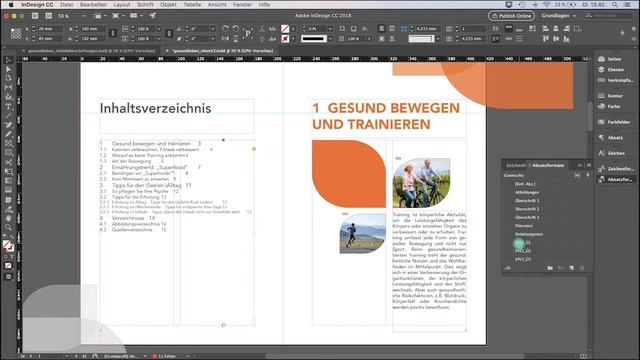Open the Datei menu
640x360 pixels.
coord(67,4)
